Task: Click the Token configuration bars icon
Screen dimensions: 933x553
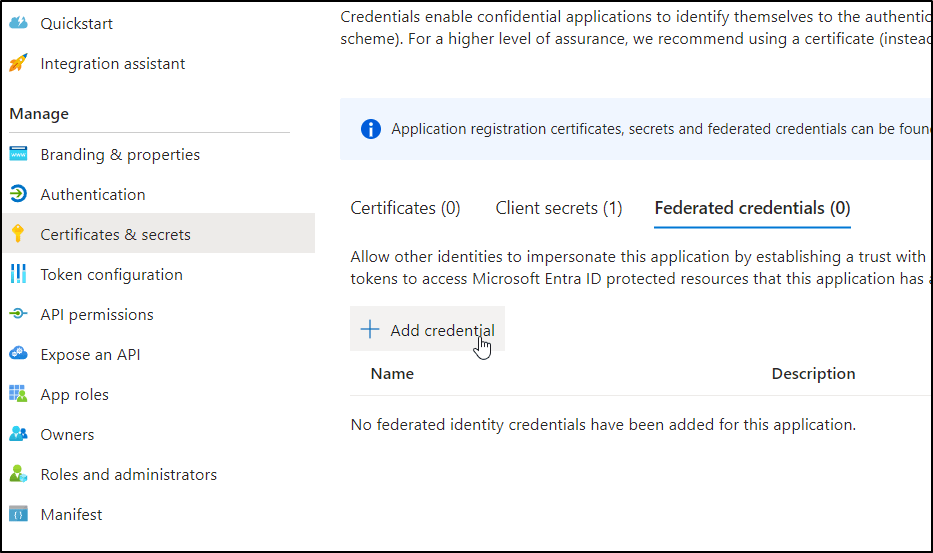Action: click(18, 274)
